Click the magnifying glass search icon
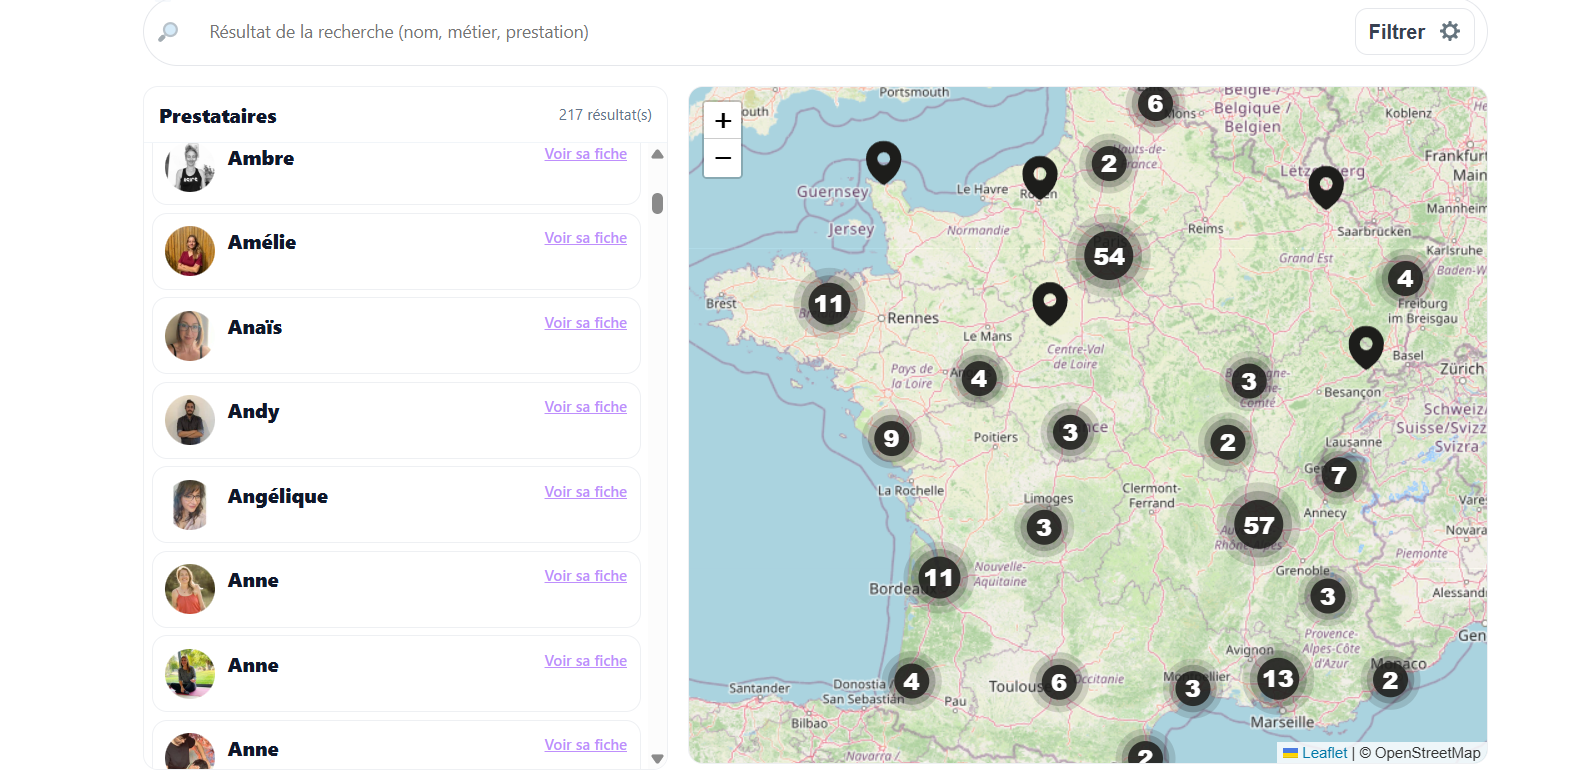The width and height of the screenshot is (1584, 771). pos(168,32)
